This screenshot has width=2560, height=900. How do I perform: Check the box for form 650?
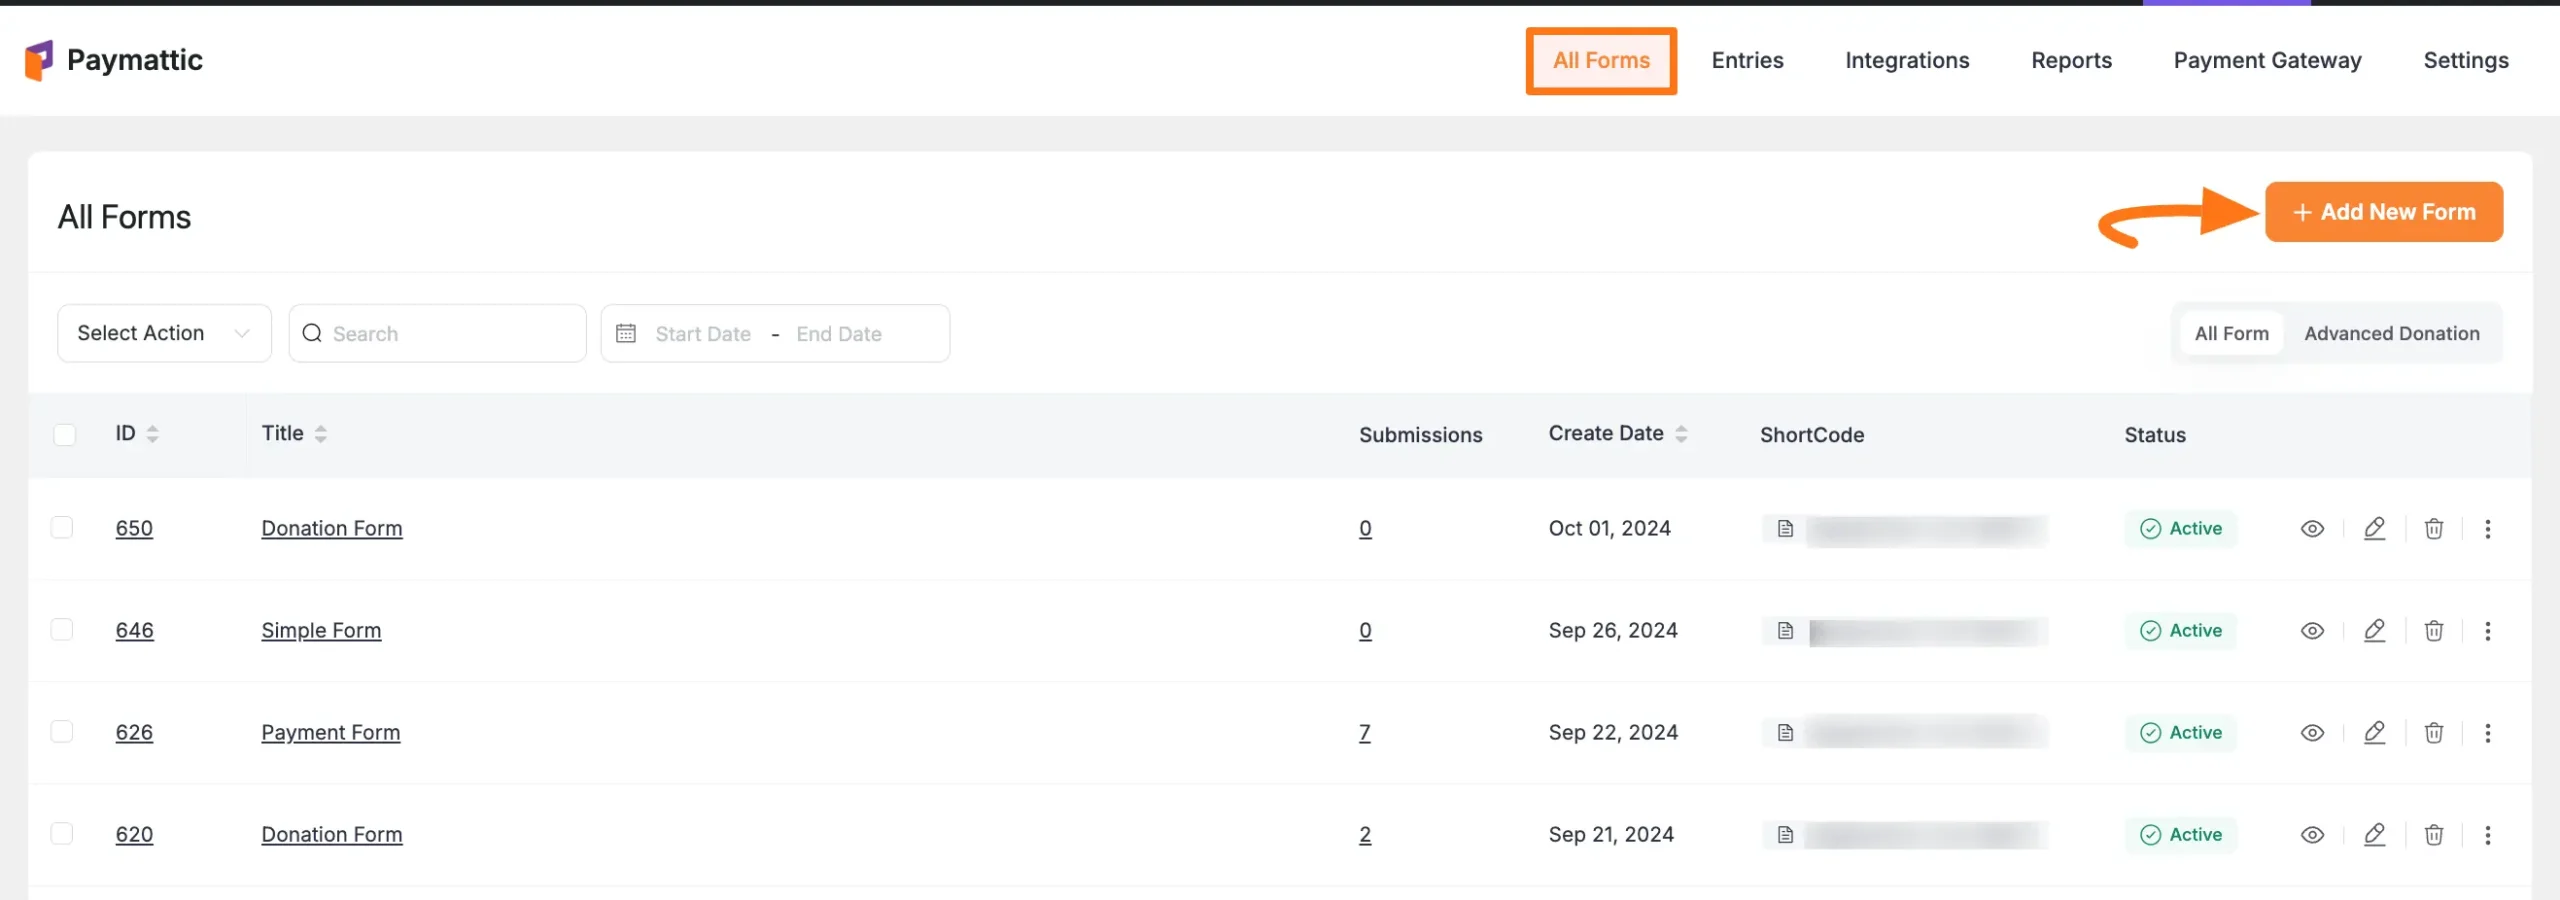62,528
